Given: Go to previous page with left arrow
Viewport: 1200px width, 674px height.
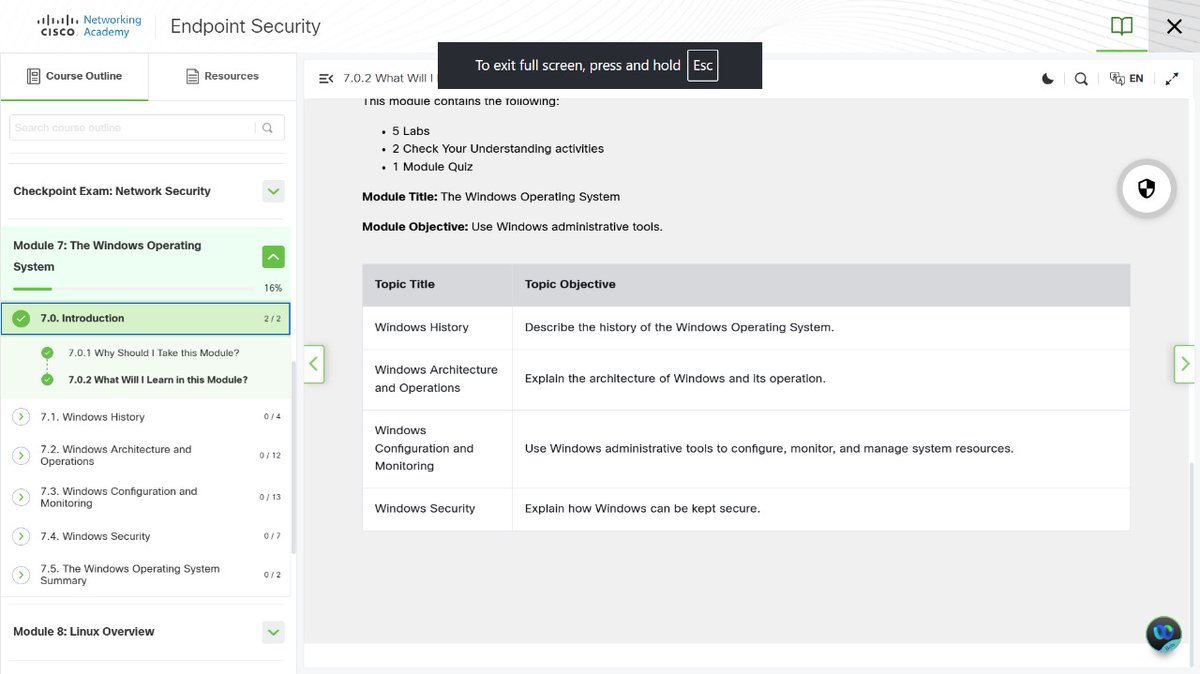Looking at the screenshot, I should pyautogui.click(x=314, y=364).
